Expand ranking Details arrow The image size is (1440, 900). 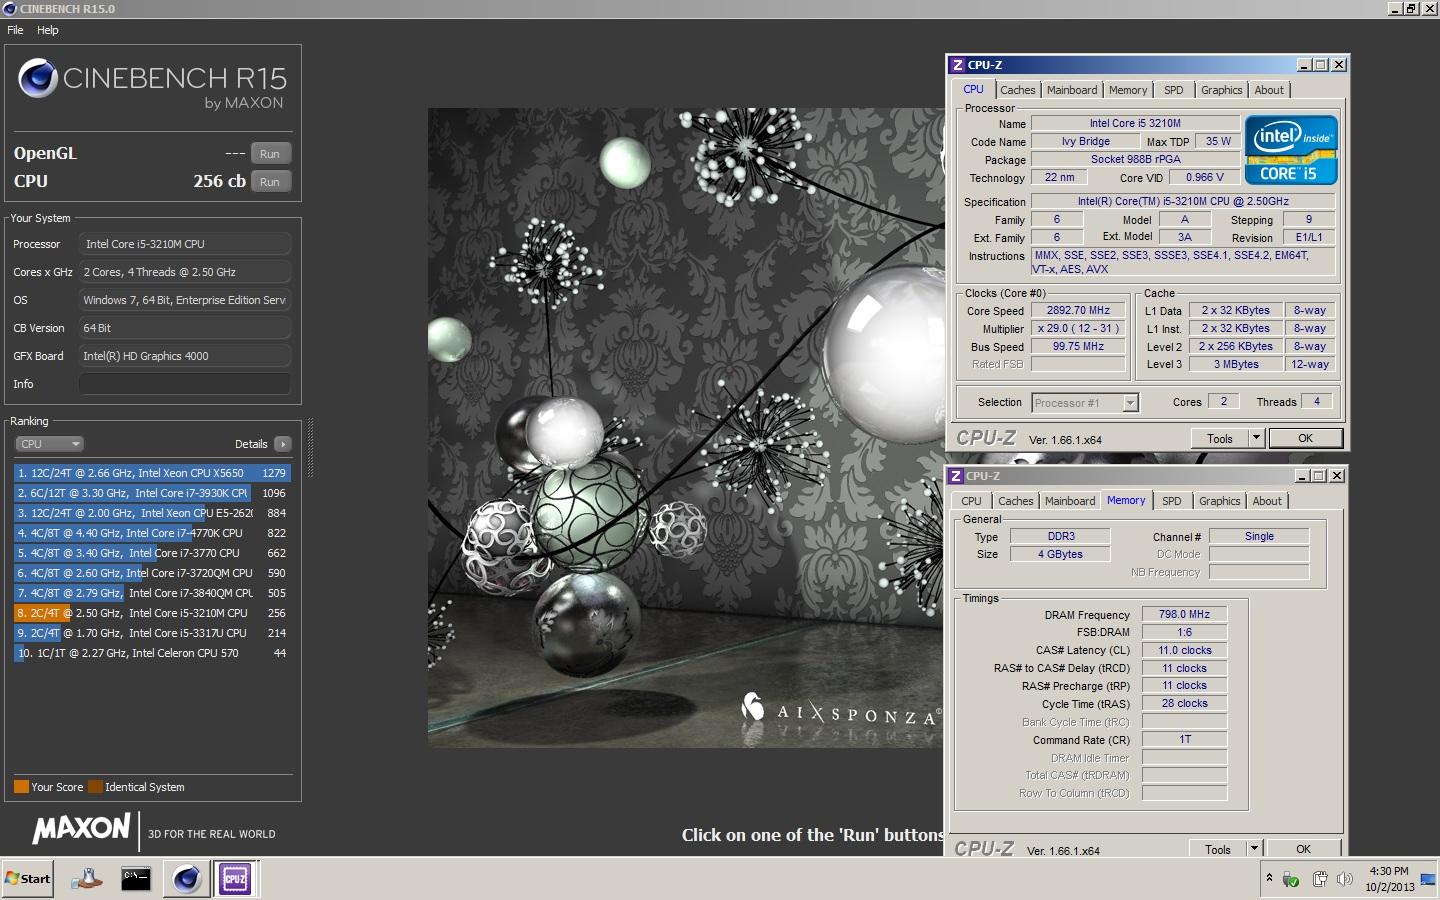[283, 444]
